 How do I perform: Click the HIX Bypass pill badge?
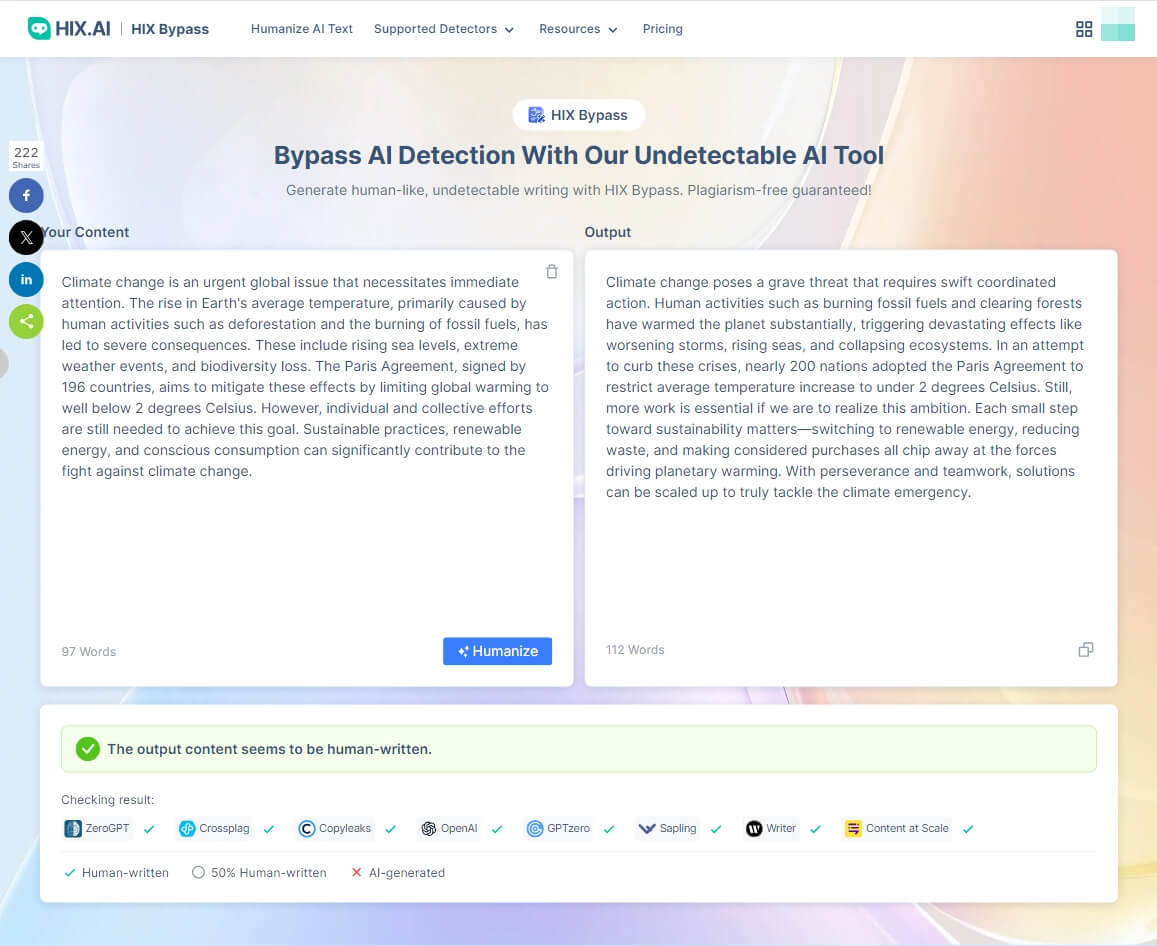click(x=578, y=115)
